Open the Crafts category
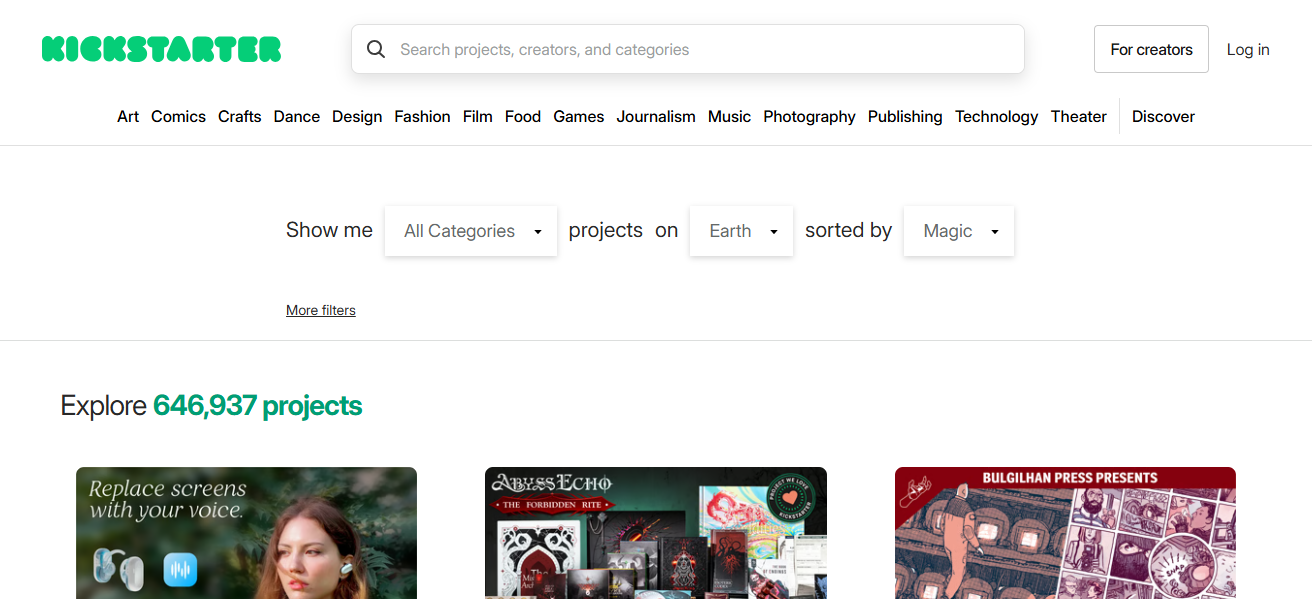Screen dimensions: 1312x599 point(240,116)
